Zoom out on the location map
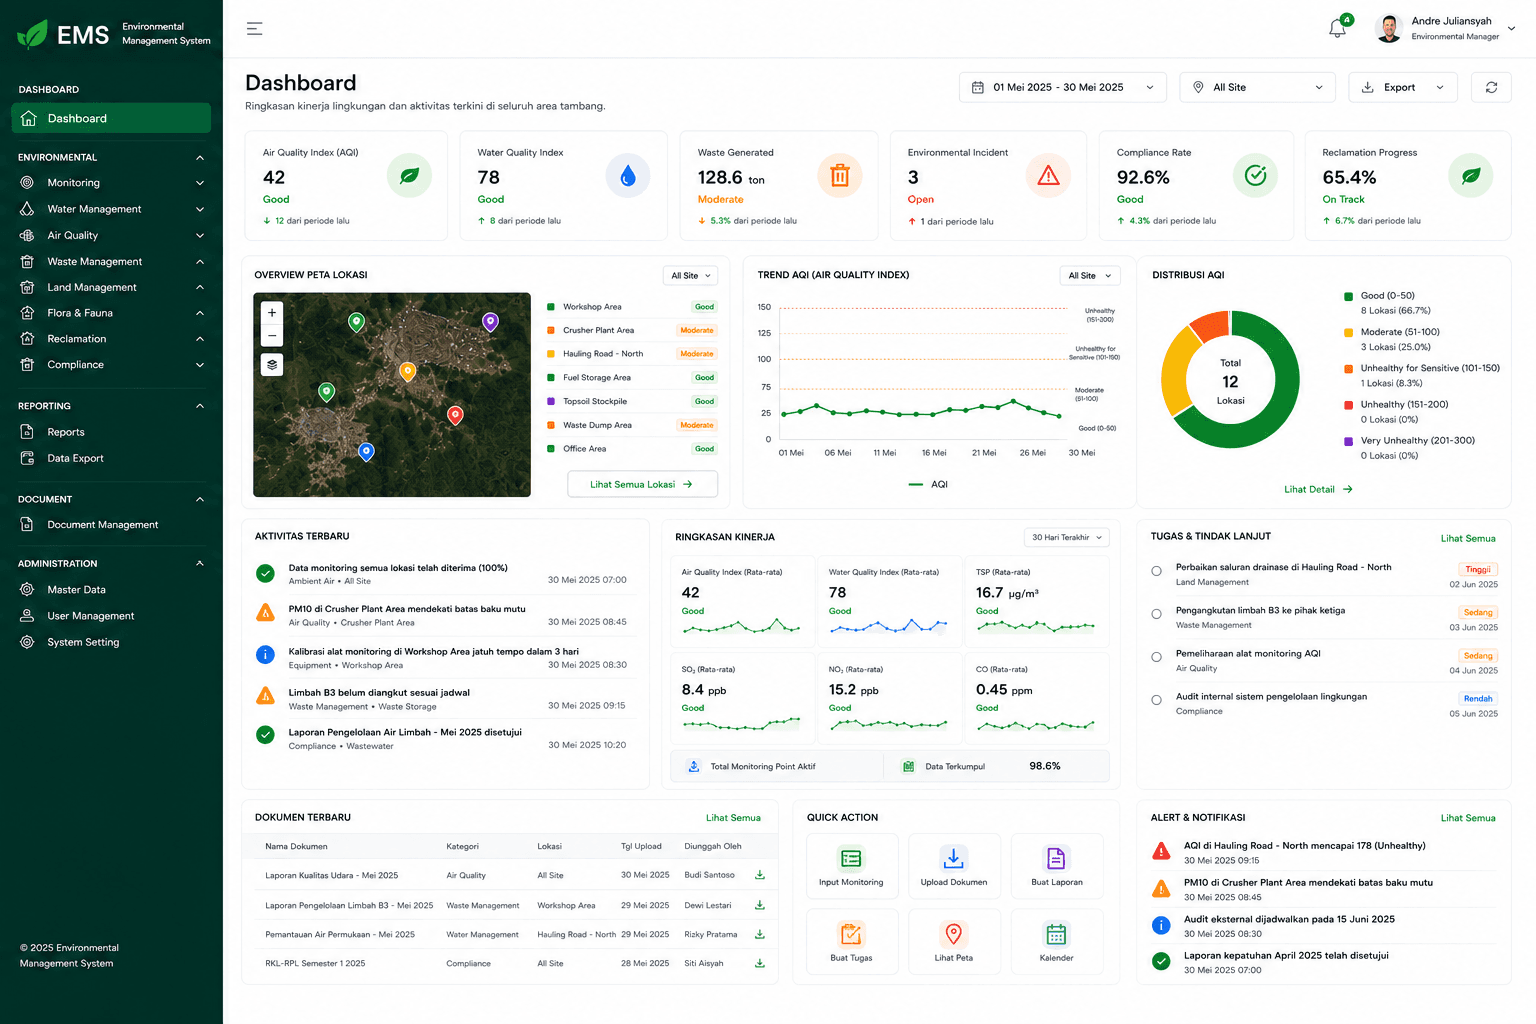This screenshot has height=1024, width=1536. [x=272, y=335]
